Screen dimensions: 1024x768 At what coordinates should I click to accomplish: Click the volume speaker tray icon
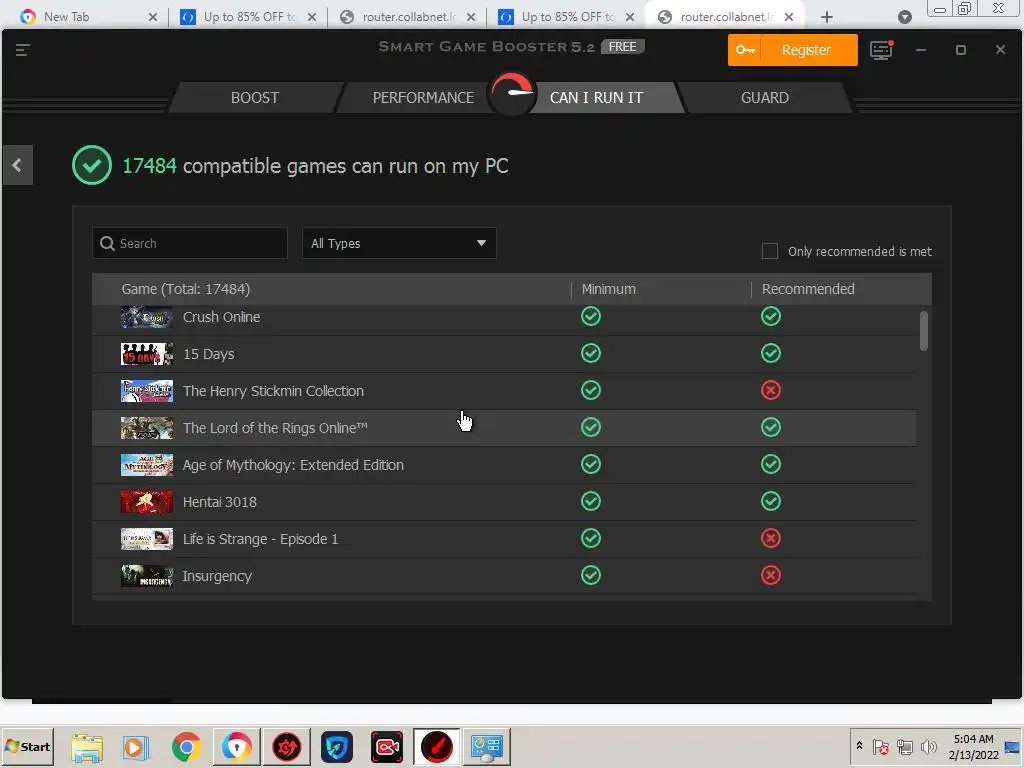click(x=928, y=747)
